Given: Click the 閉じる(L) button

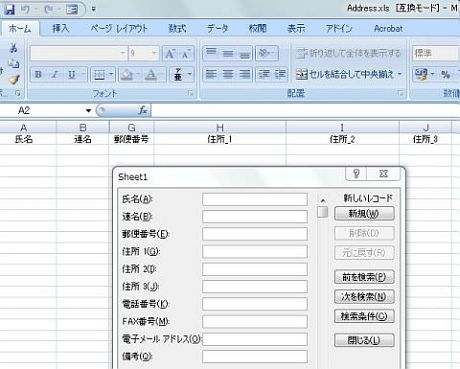Looking at the screenshot, I should coord(364,340).
